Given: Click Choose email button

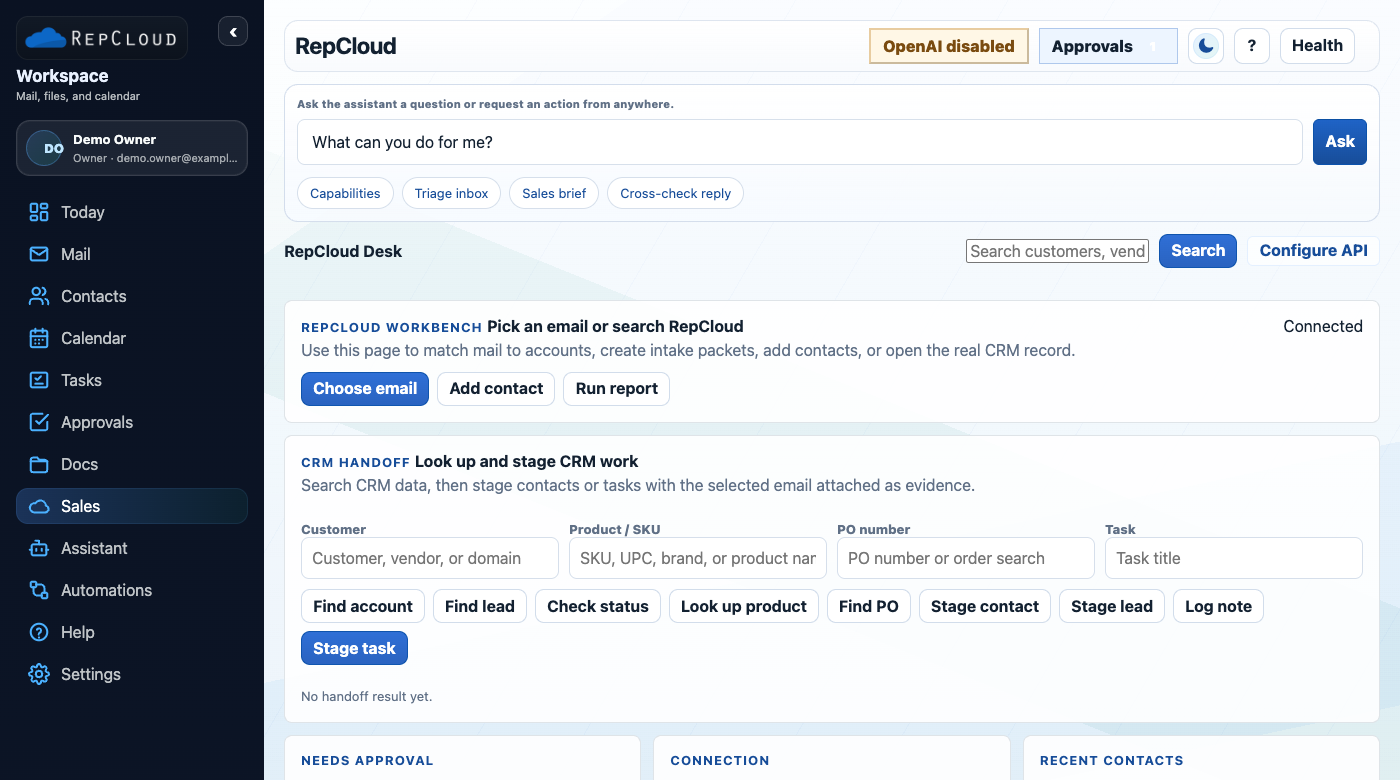Looking at the screenshot, I should click(x=365, y=389).
